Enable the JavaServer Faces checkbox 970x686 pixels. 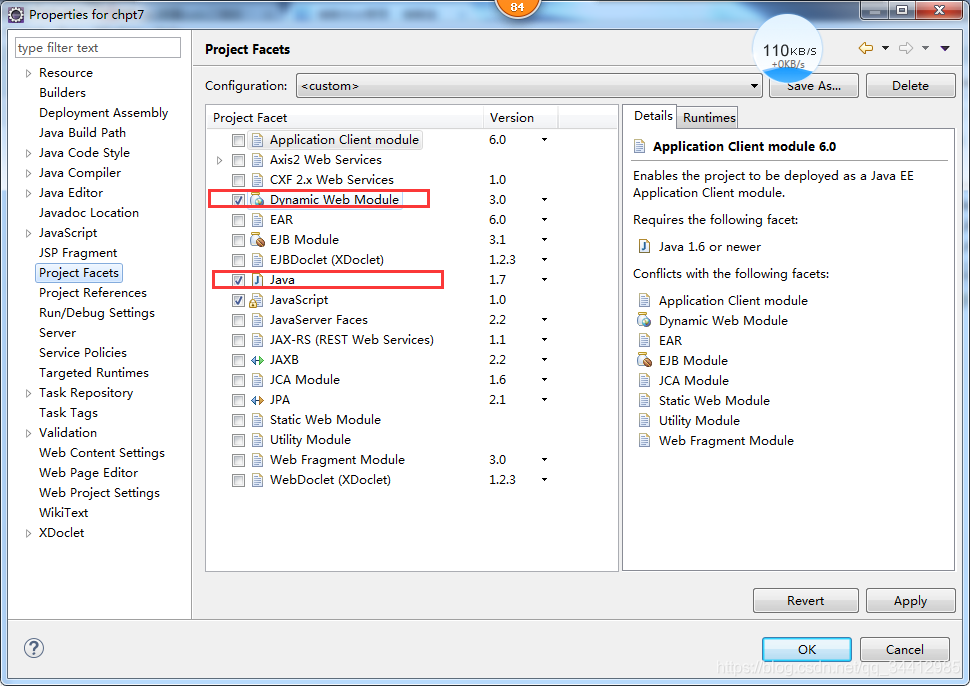pyautogui.click(x=238, y=320)
